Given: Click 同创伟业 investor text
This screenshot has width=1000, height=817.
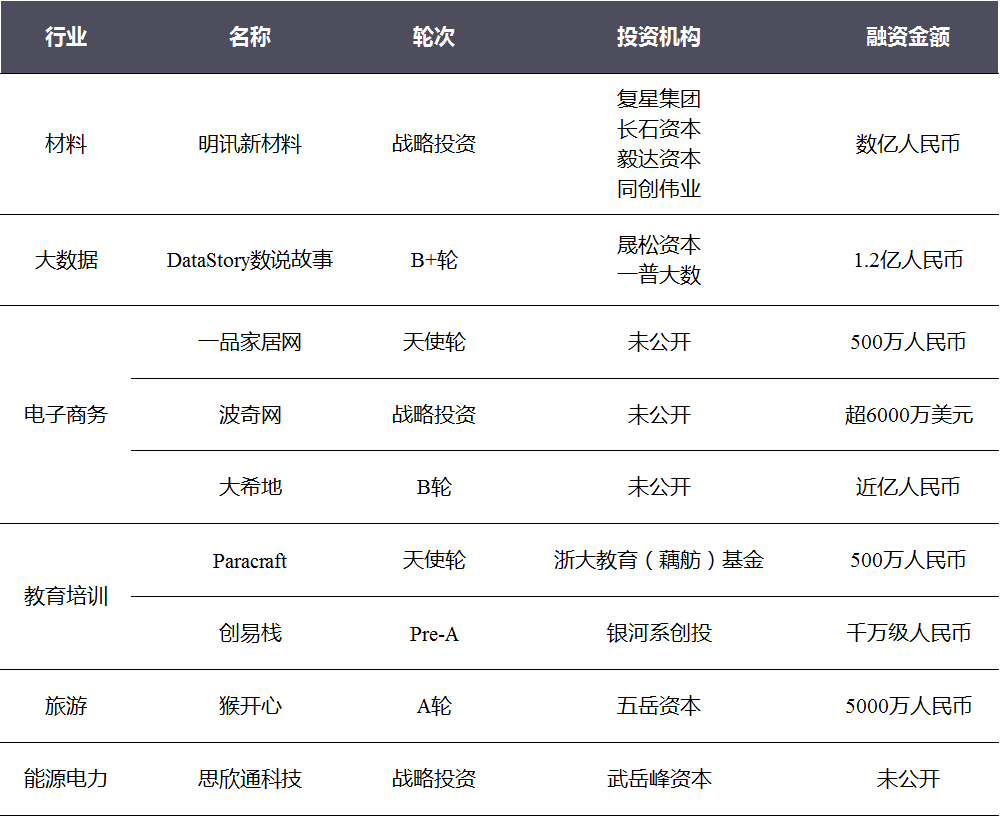Looking at the screenshot, I should [x=659, y=189].
